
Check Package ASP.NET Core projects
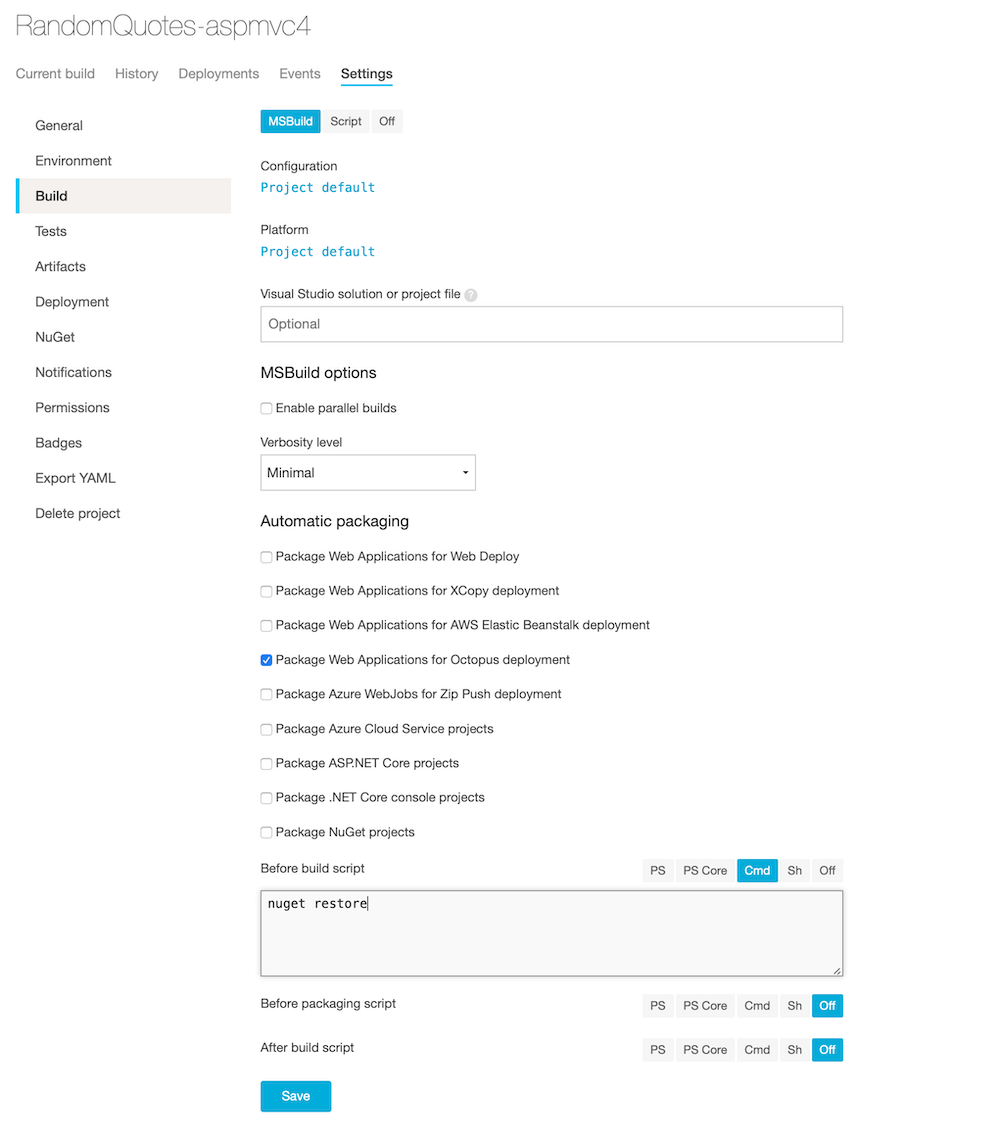(266, 762)
